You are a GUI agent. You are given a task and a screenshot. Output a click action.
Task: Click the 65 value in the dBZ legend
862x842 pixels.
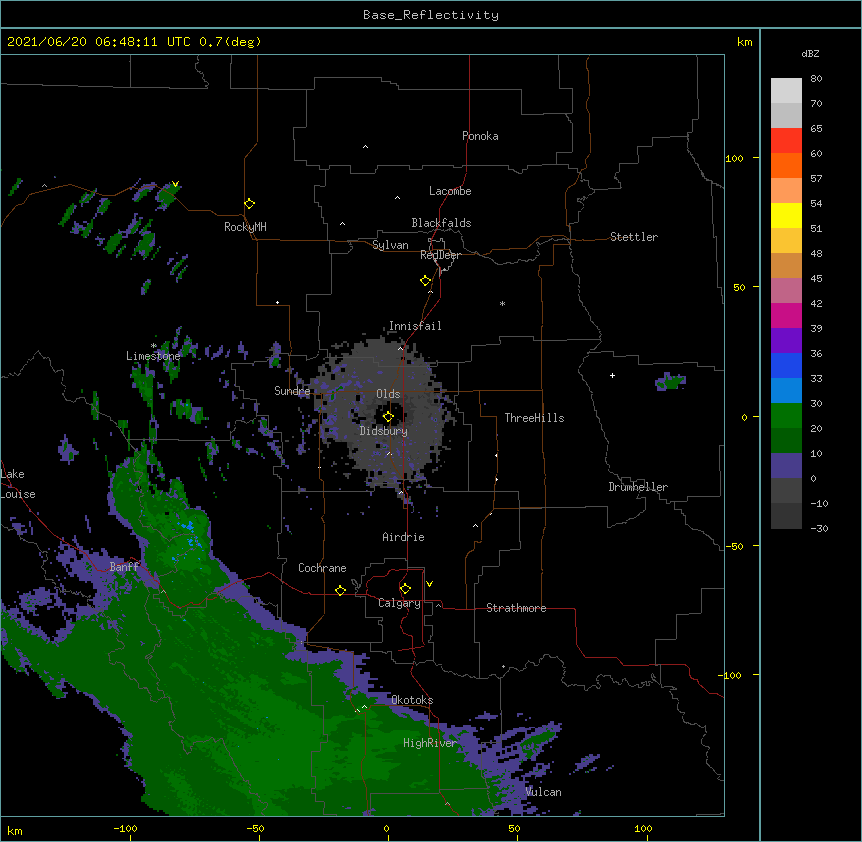point(816,128)
